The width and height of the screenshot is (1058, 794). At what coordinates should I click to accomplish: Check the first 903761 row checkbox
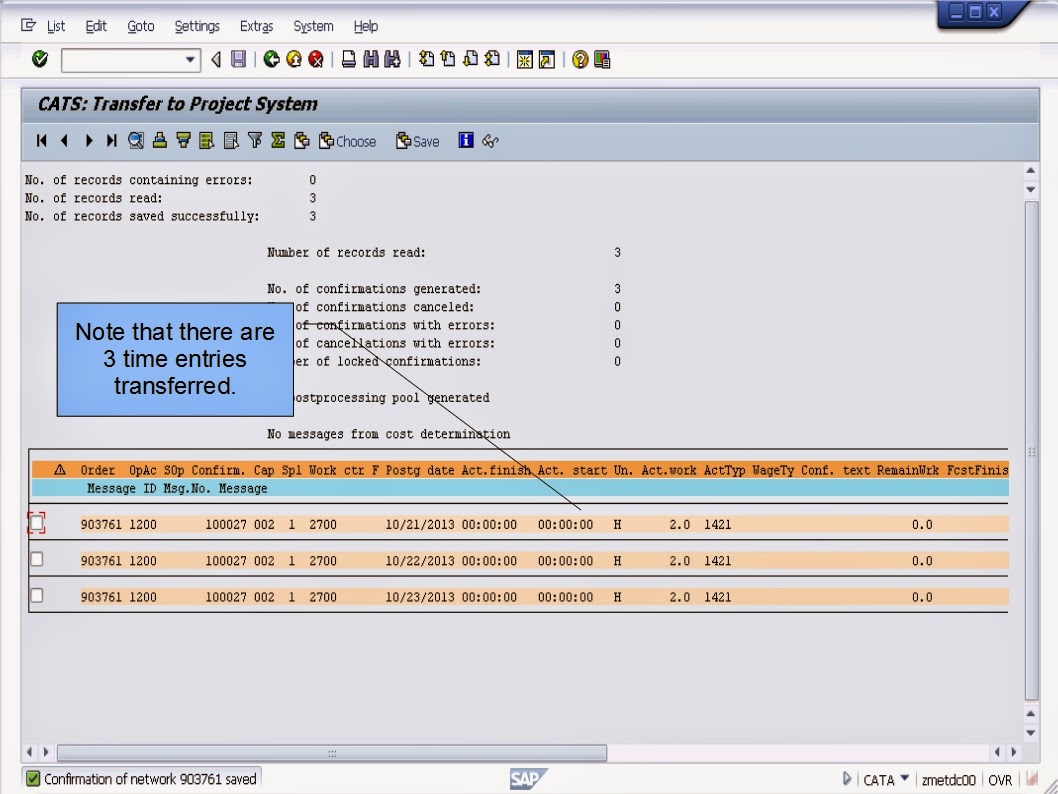pyautogui.click(x=36, y=523)
